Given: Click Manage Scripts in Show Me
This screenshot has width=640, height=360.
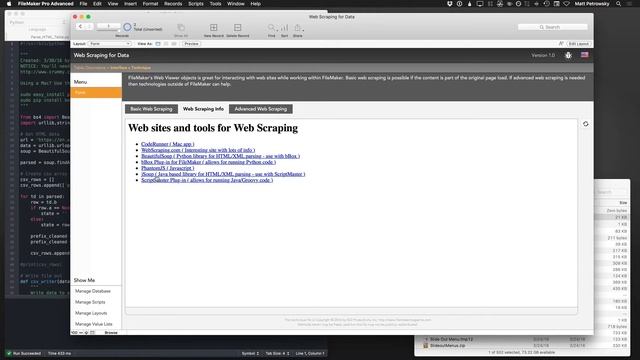Looking at the screenshot, I should point(90,302).
